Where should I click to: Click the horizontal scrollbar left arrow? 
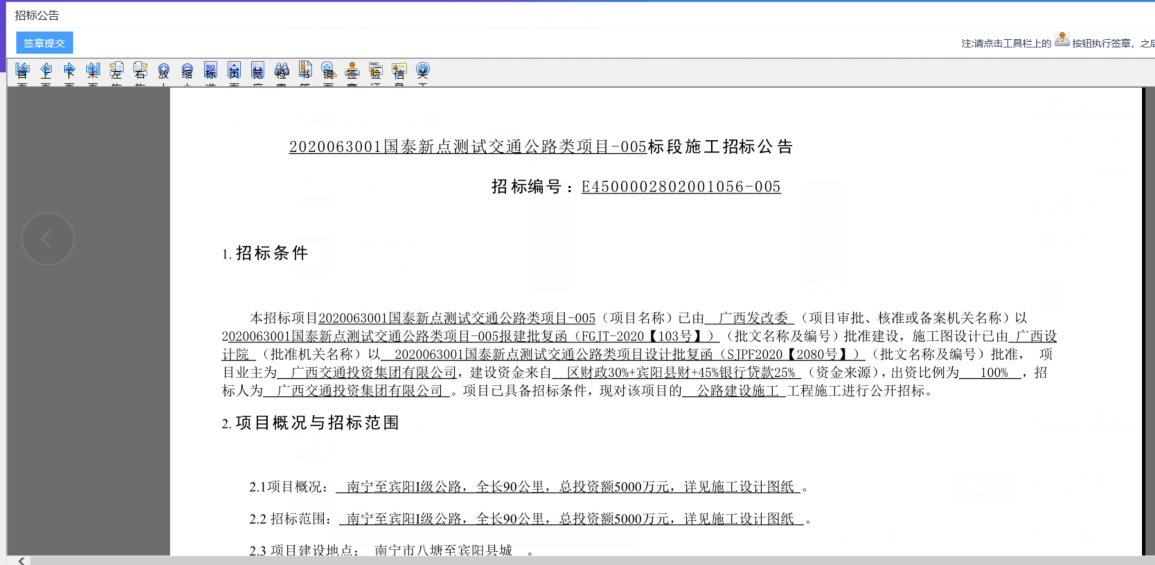[x=22, y=560]
